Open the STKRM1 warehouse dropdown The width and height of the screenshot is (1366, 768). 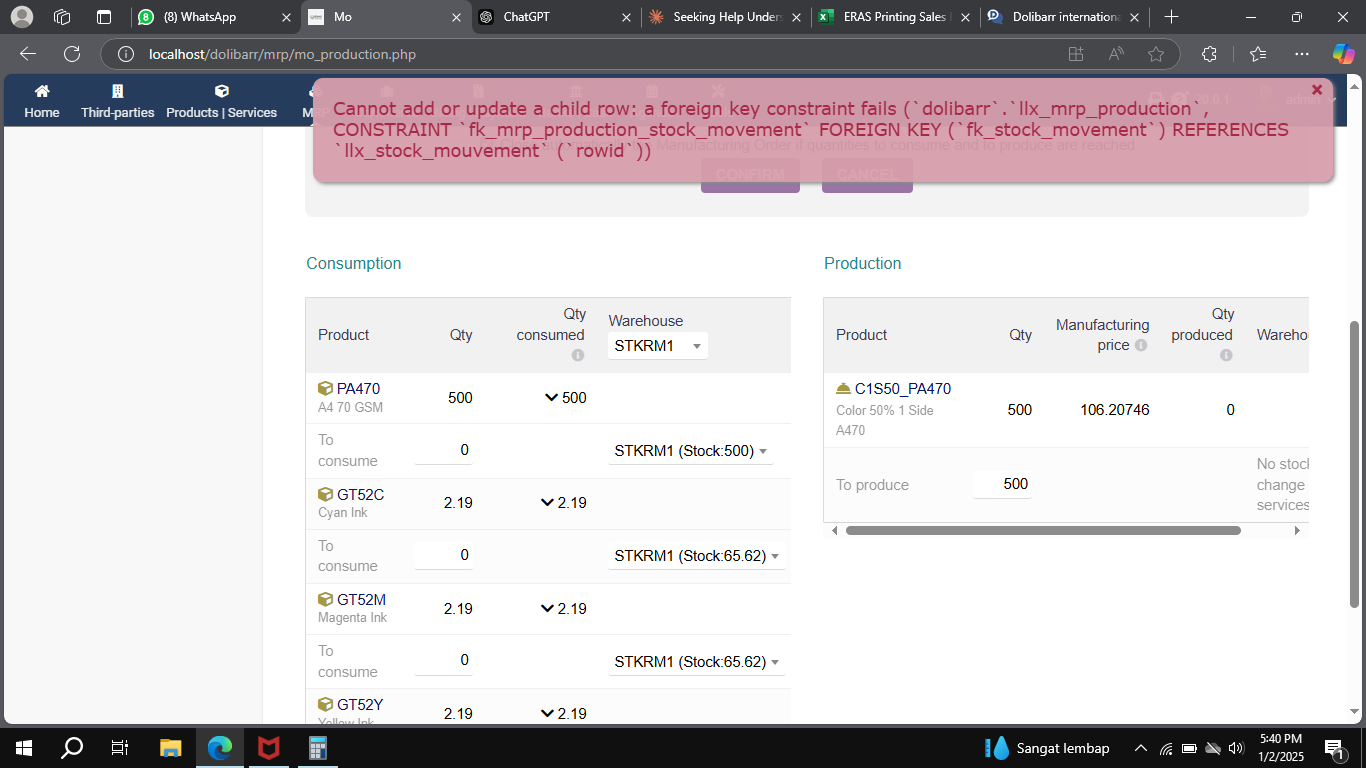[x=657, y=345]
